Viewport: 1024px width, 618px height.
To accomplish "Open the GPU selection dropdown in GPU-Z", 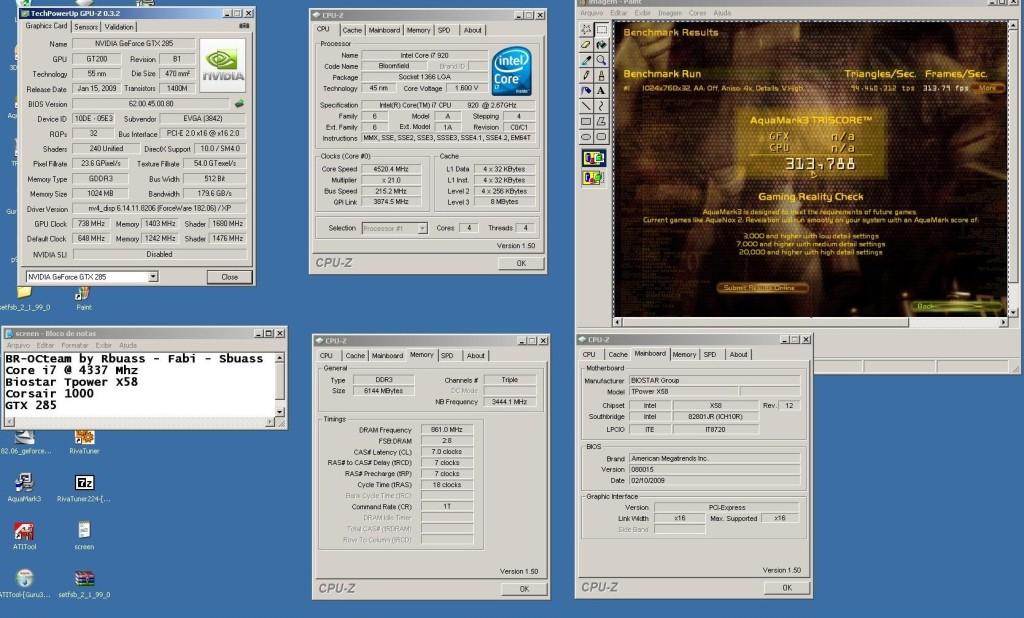I will 153,277.
